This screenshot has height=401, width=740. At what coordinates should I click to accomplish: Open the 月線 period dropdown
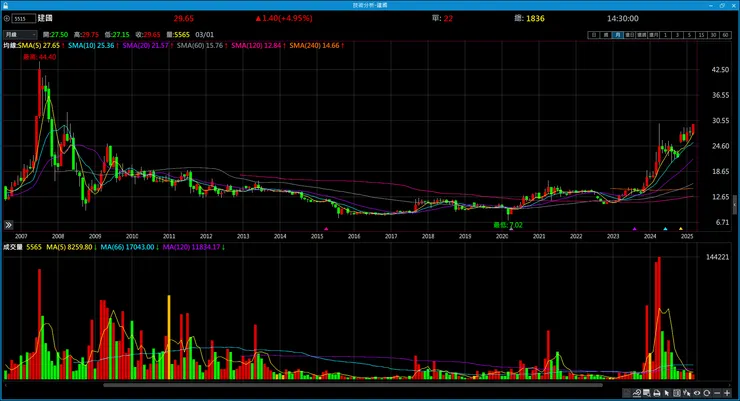pos(20,35)
